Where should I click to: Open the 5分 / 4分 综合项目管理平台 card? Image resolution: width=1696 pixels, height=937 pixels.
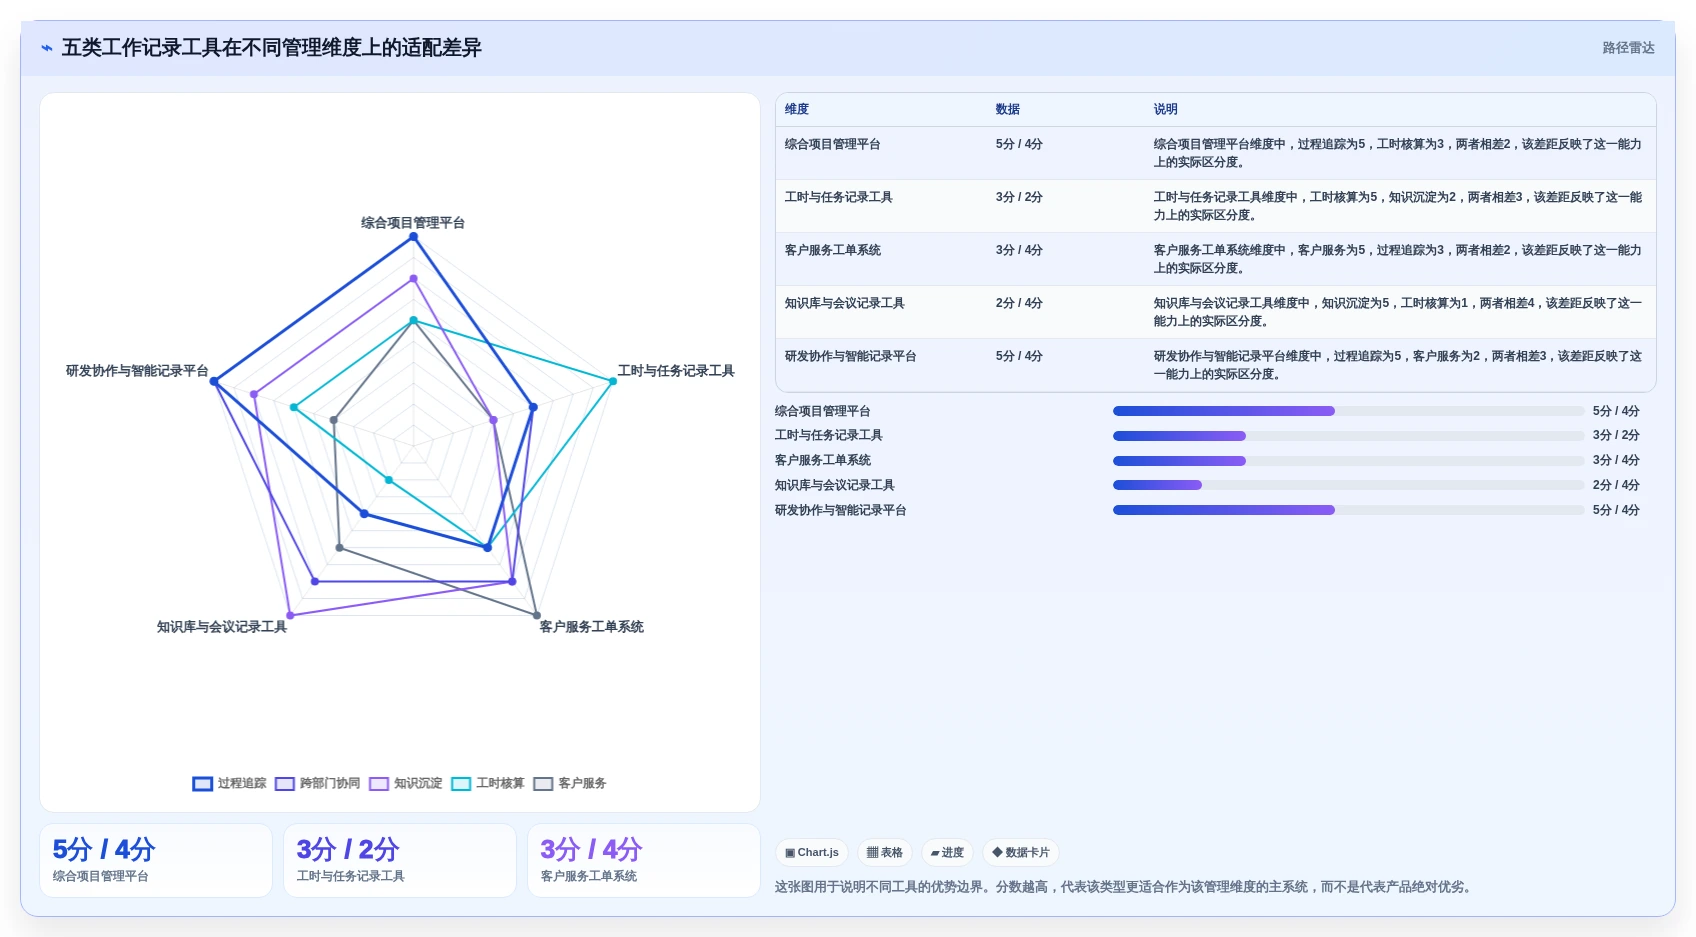point(156,860)
